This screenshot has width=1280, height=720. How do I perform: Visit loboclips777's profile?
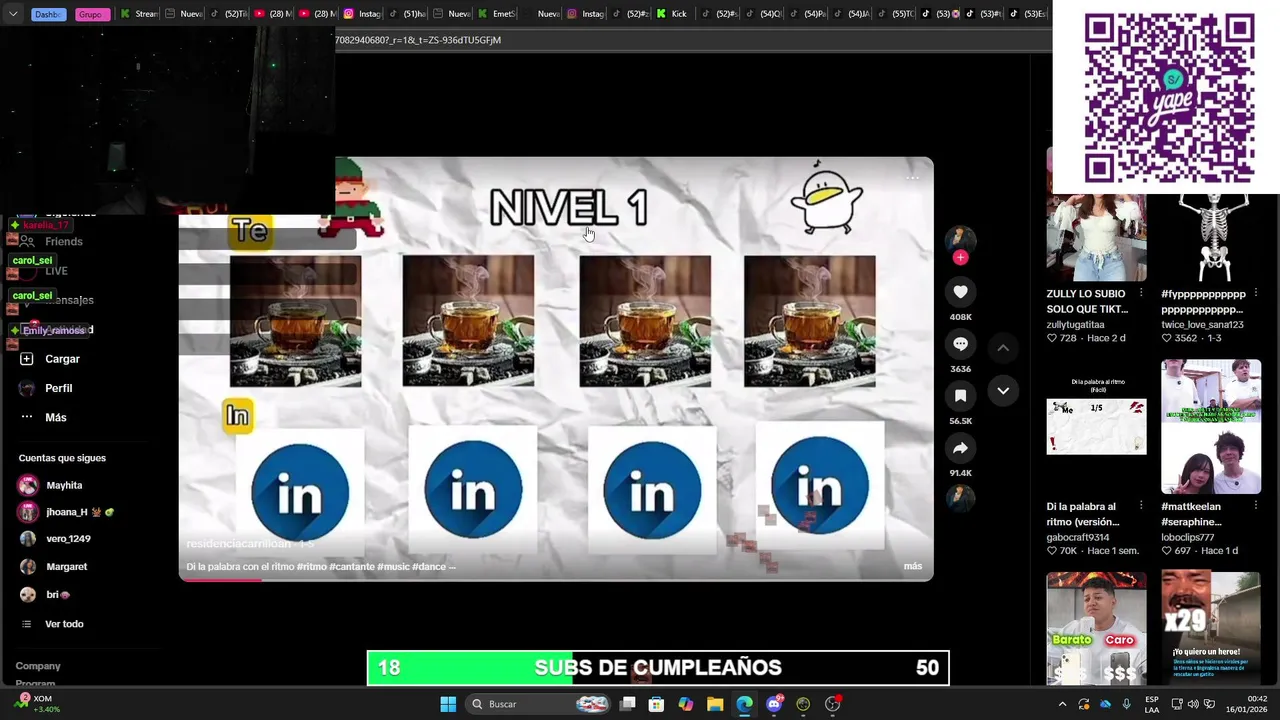[1187, 537]
